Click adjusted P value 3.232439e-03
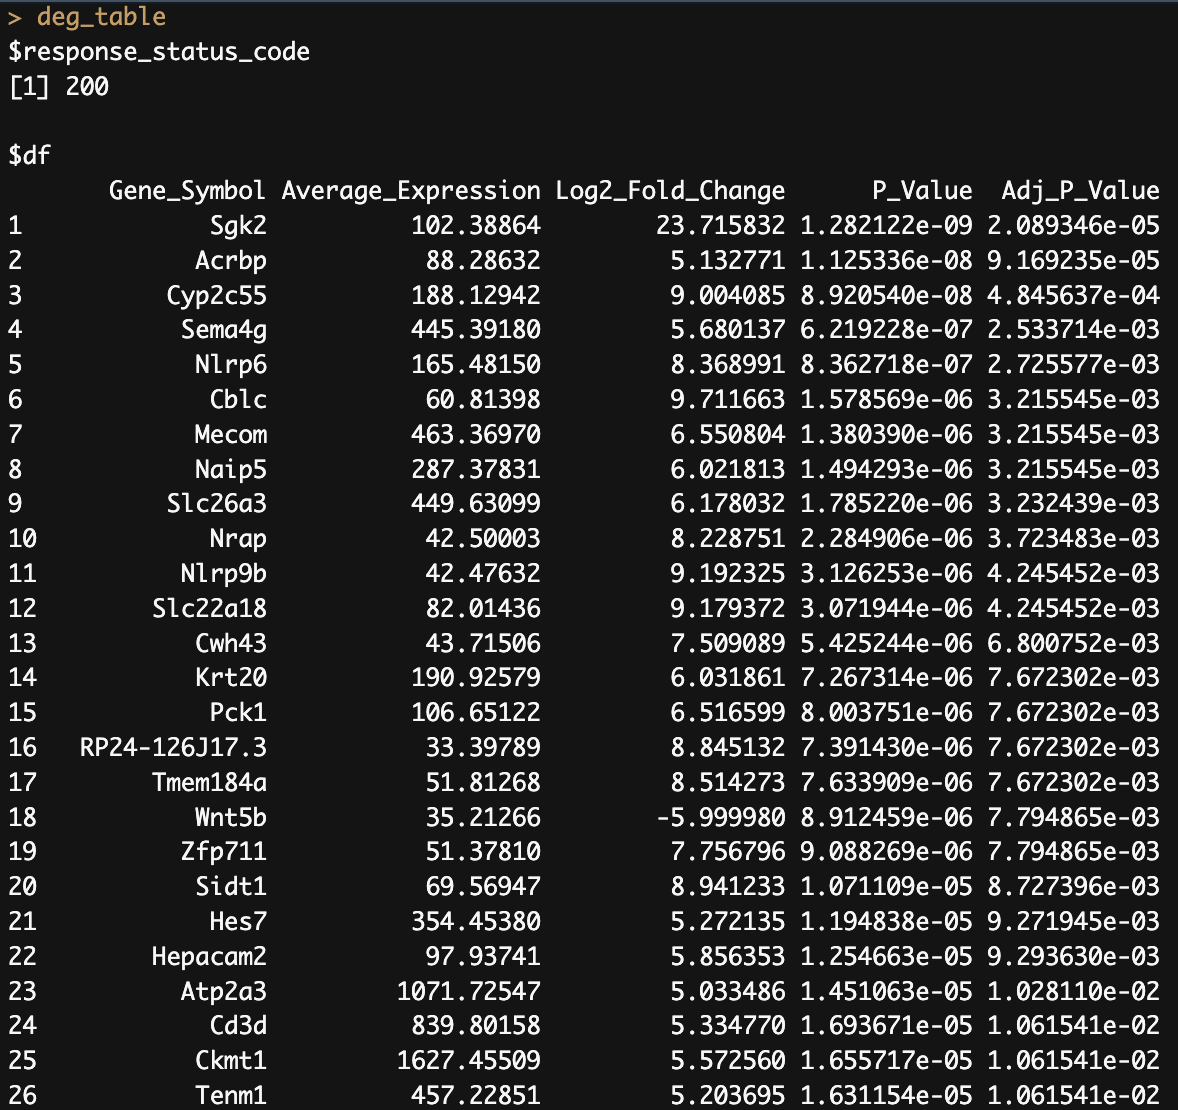Image resolution: width=1178 pixels, height=1110 pixels. click(1074, 504)
